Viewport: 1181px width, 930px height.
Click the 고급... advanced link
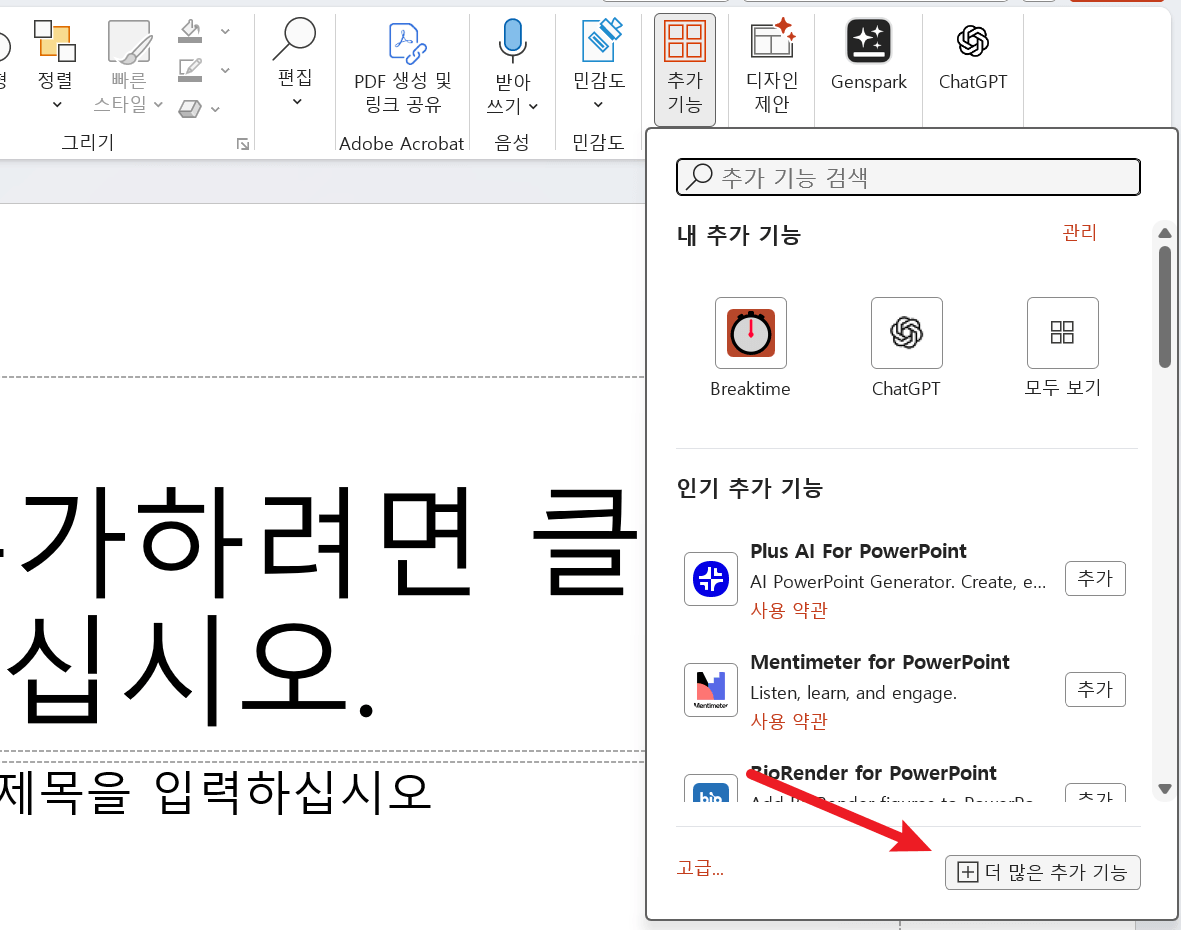(x=700, y=868)
